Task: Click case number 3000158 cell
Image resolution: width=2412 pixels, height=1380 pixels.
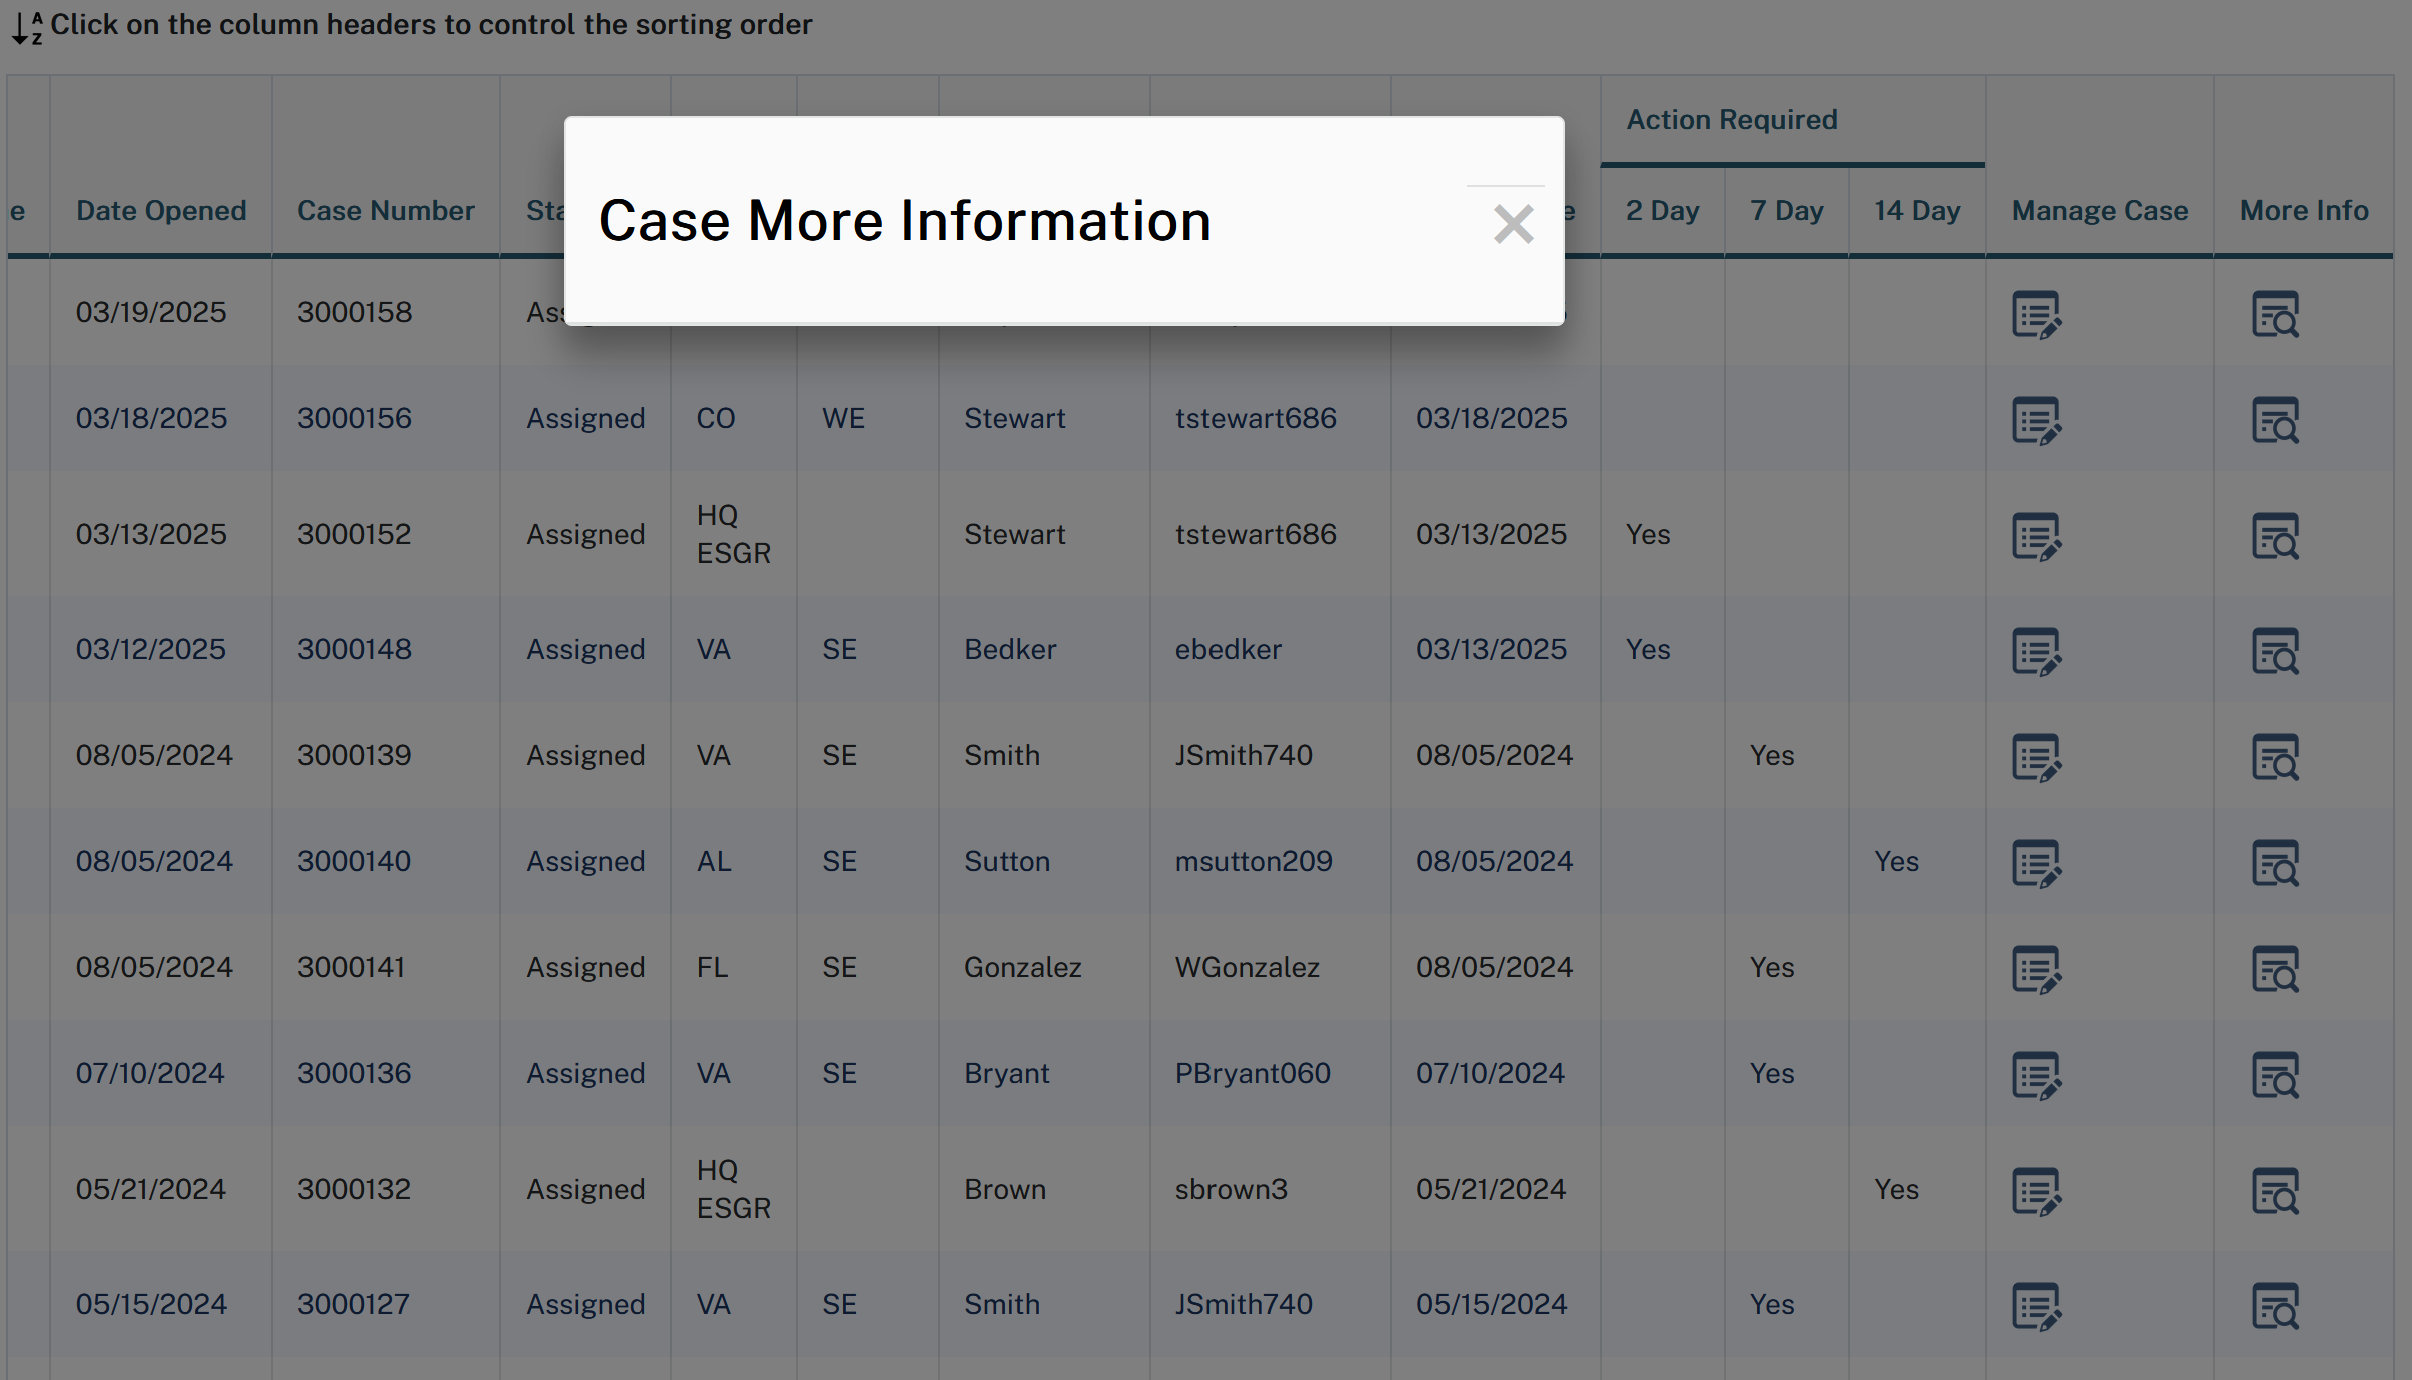Action: tap(354, 313)
